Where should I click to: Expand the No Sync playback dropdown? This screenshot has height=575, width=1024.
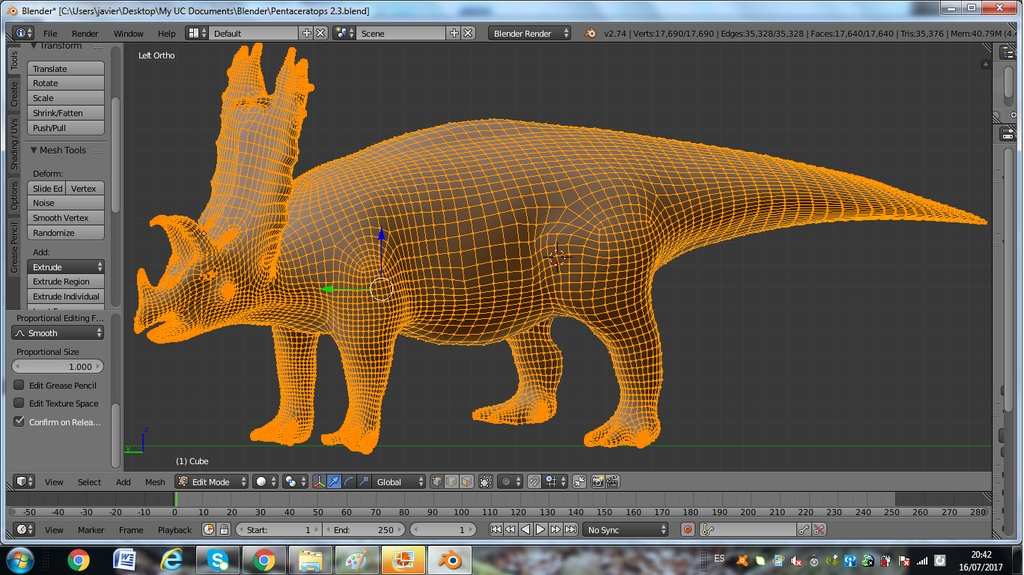(x=626, y=529)
